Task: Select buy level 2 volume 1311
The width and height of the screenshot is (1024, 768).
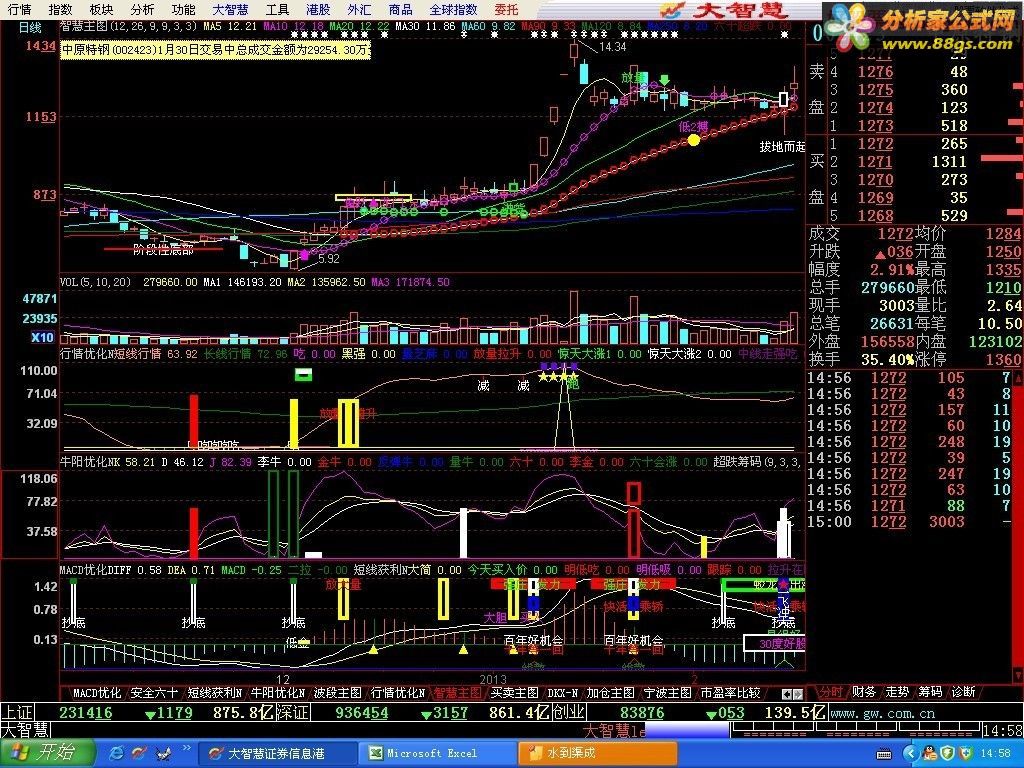Action: point(949,161)
